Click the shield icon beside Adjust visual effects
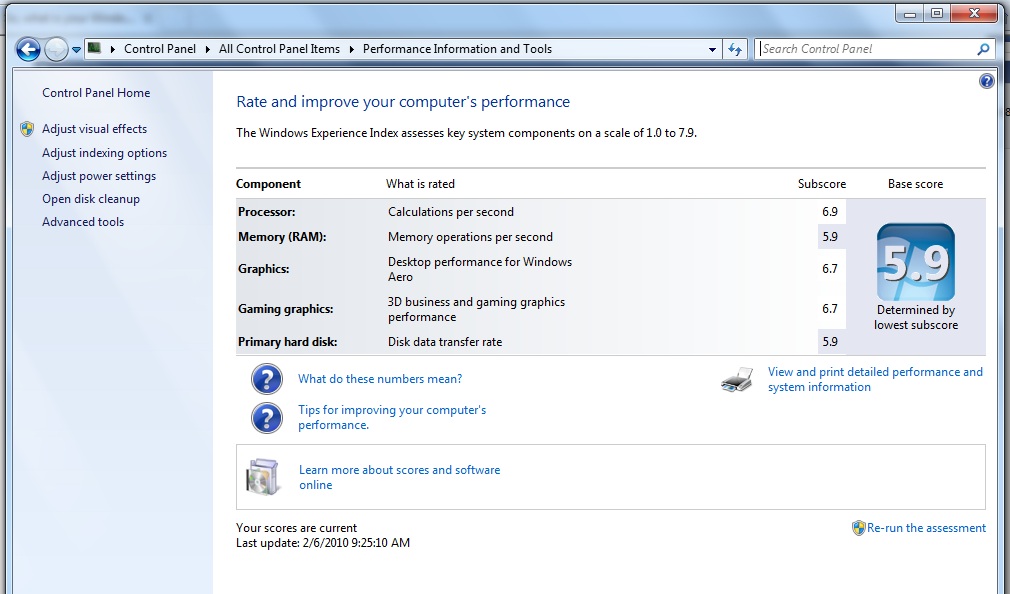Screen dimensions: 1010x594 tap(27, 129)
